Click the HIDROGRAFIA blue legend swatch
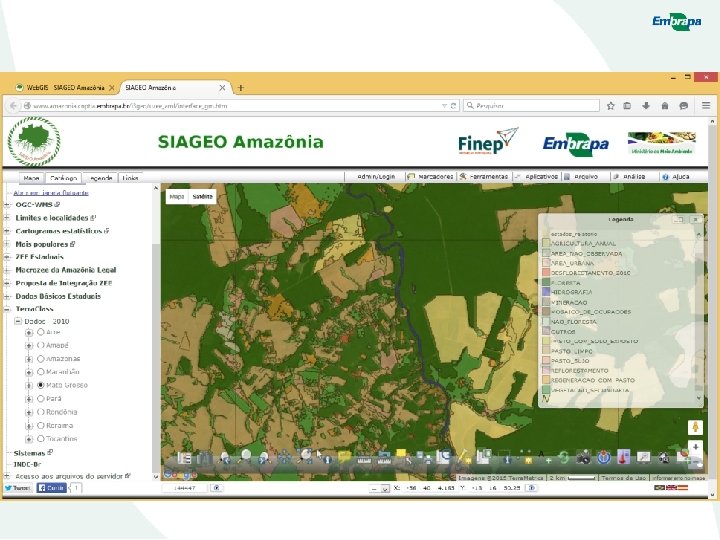 [546, 292]
